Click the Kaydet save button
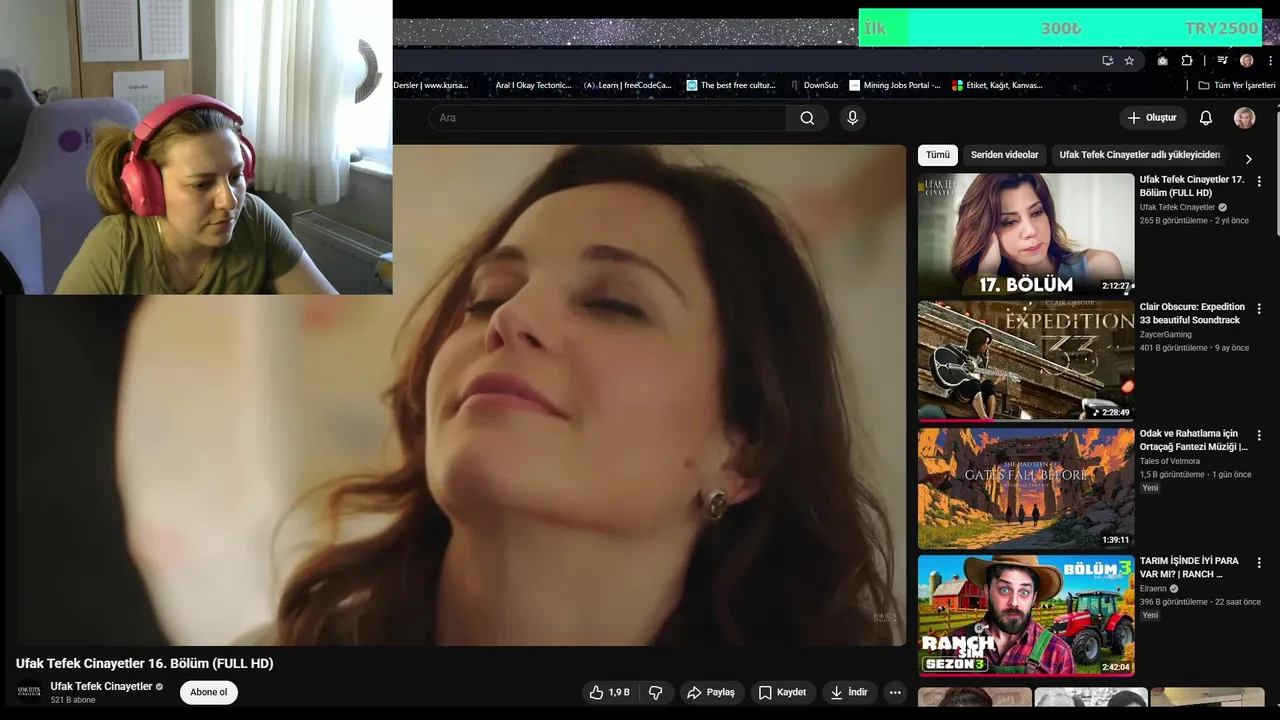 point(782,692)
